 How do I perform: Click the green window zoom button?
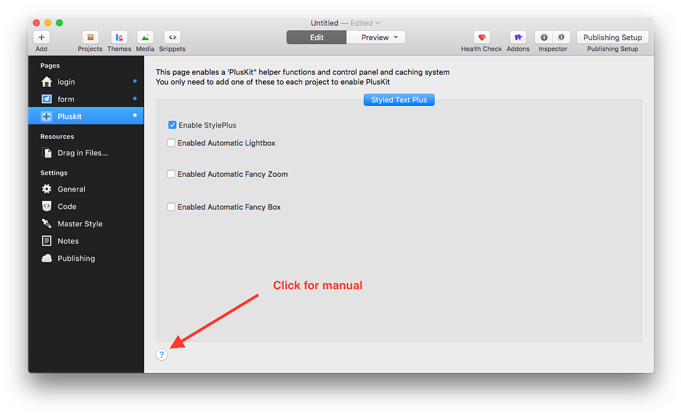click(60, 23)
